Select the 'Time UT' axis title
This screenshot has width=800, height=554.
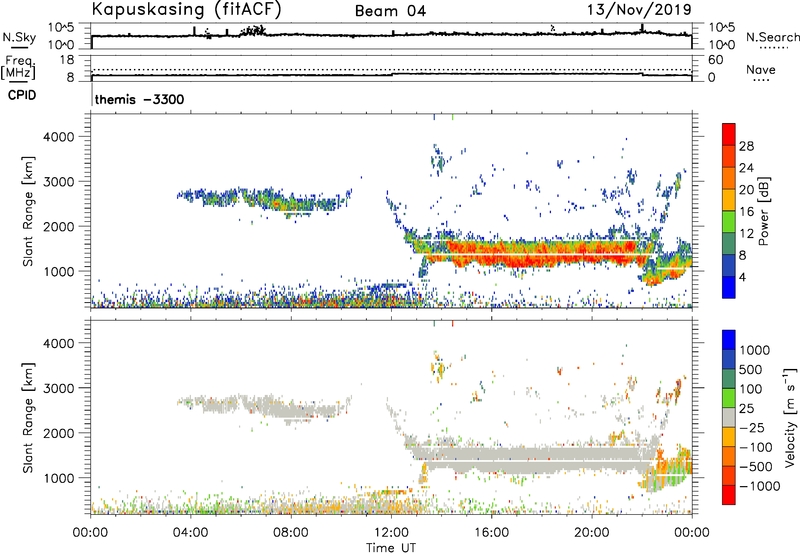391,548
